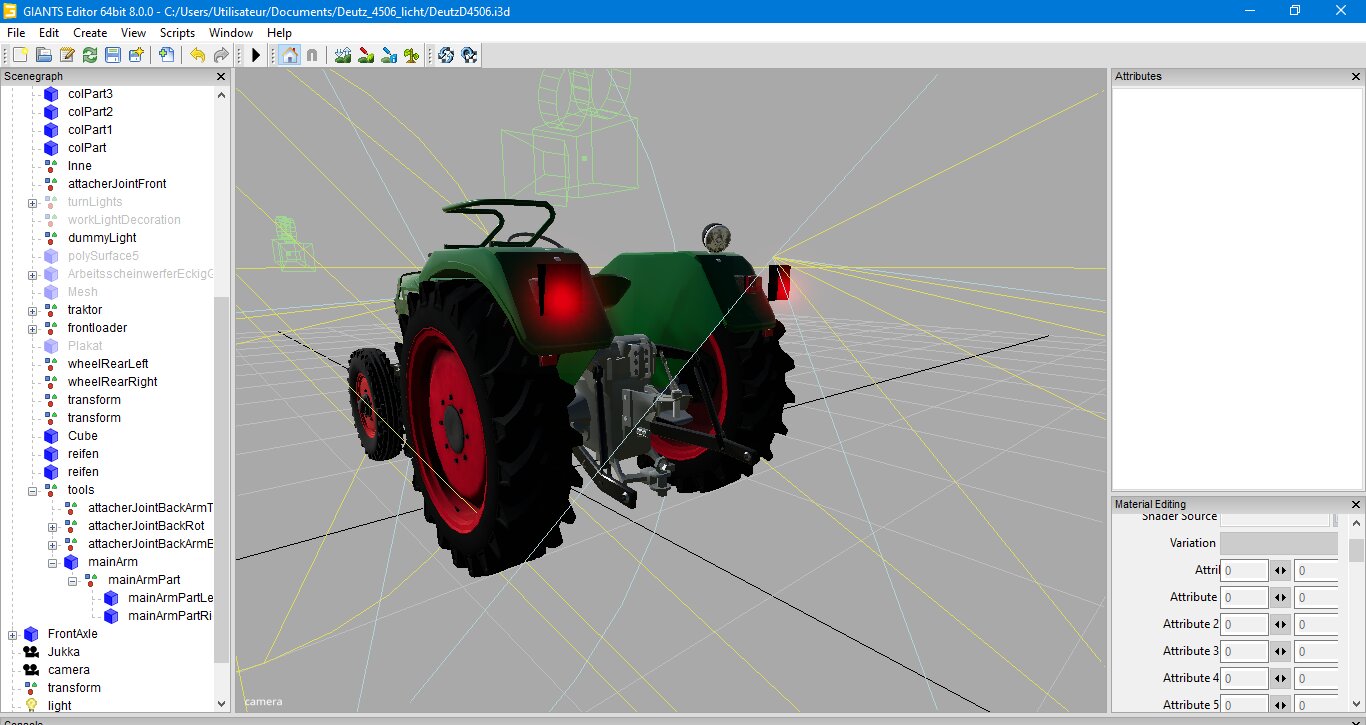
Task: Select the terrain info layer paint icon
Action: (x=389, y=55)
